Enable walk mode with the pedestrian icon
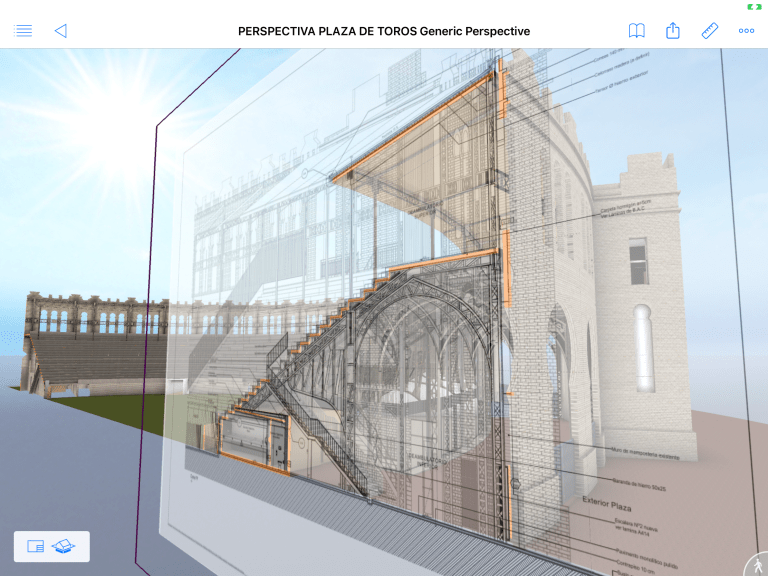Screen dimensions: 768x576 click(x=755, y=564)
